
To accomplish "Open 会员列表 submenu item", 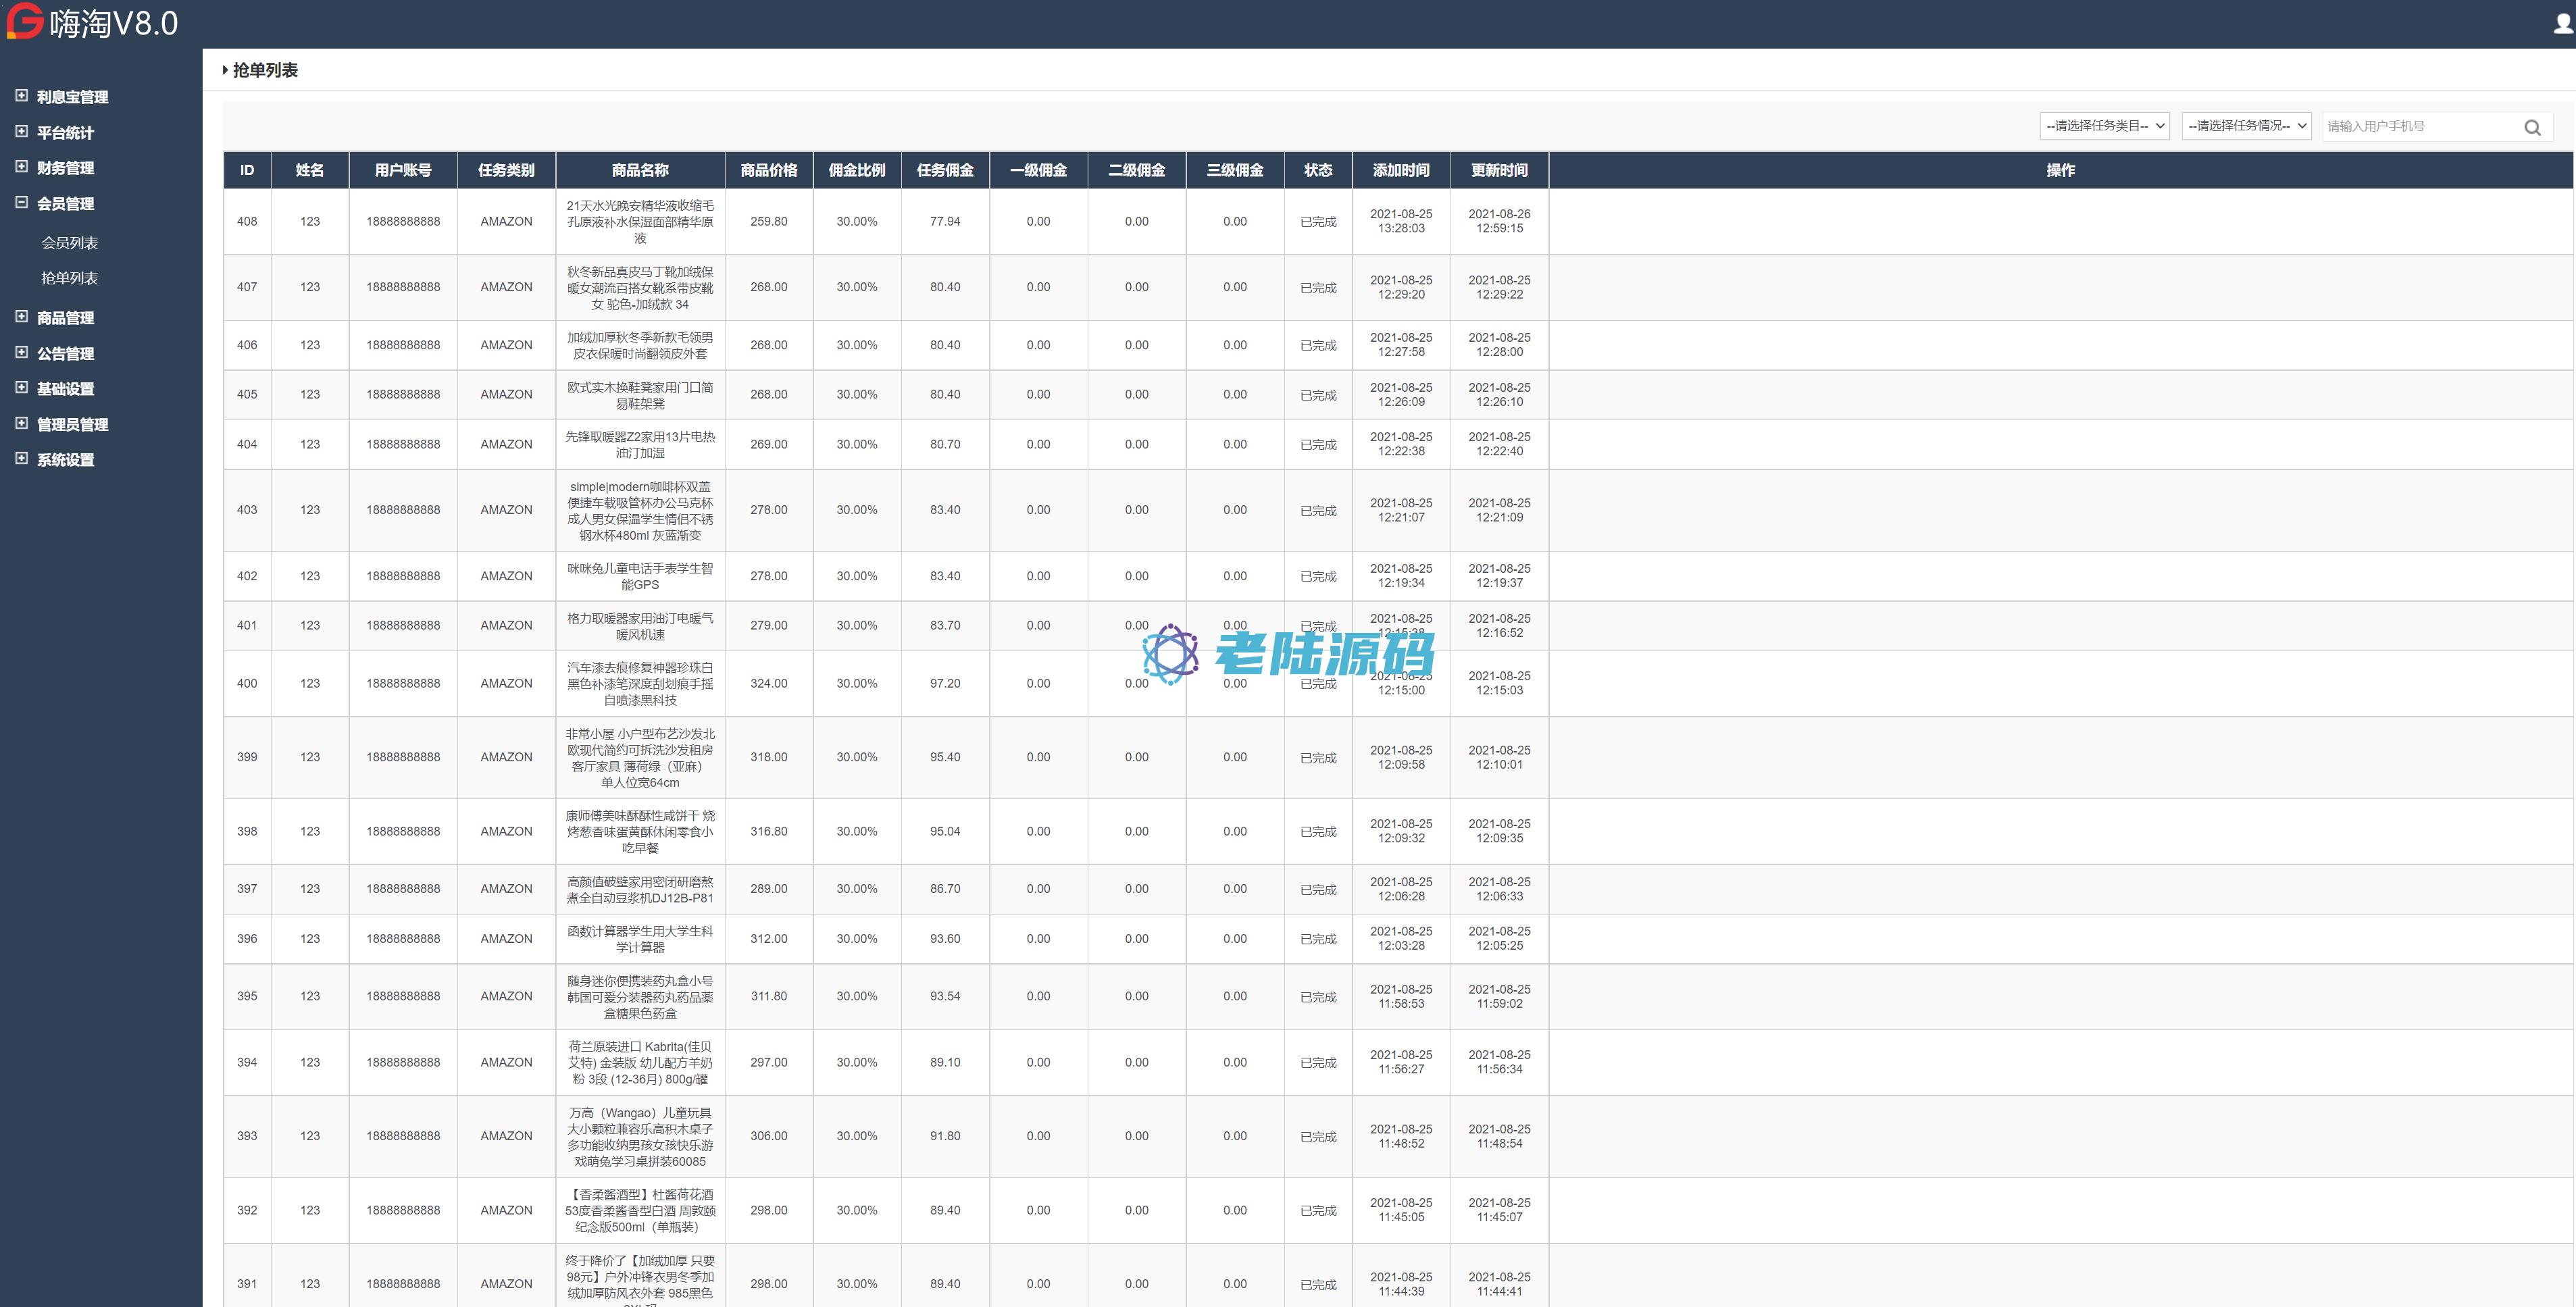I will [x=69, y=243].
